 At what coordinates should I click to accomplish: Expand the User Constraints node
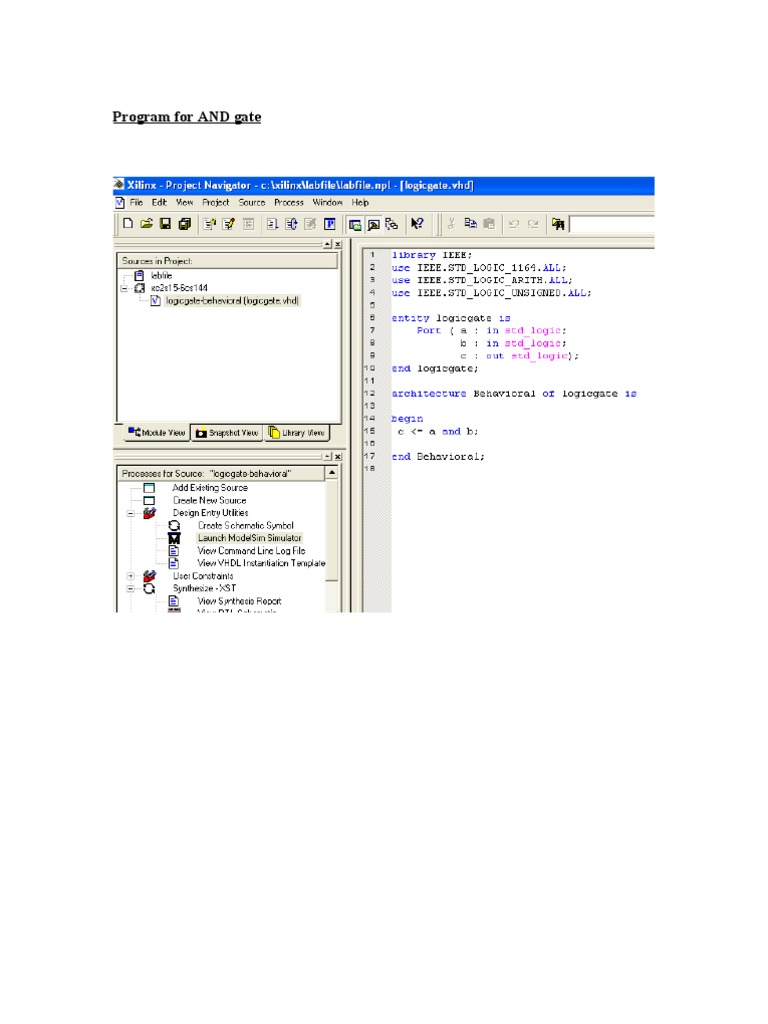(131, 576)
